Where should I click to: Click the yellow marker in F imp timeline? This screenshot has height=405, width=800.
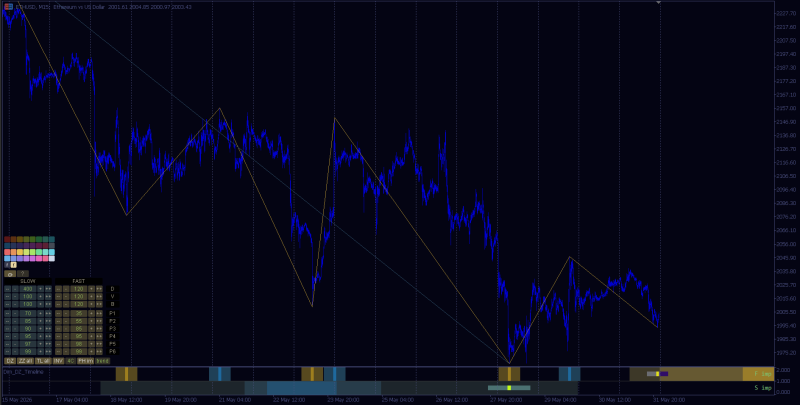pyautogui.click(x=658, y=374)
